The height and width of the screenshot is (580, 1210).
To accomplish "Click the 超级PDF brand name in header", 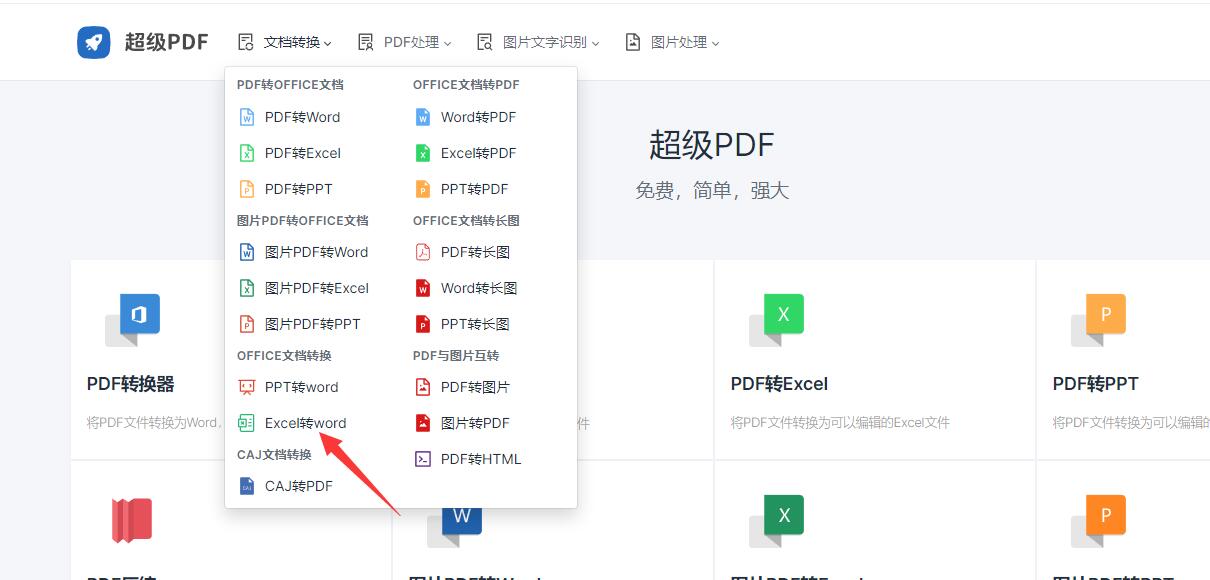I will click(x=166, y=42).
